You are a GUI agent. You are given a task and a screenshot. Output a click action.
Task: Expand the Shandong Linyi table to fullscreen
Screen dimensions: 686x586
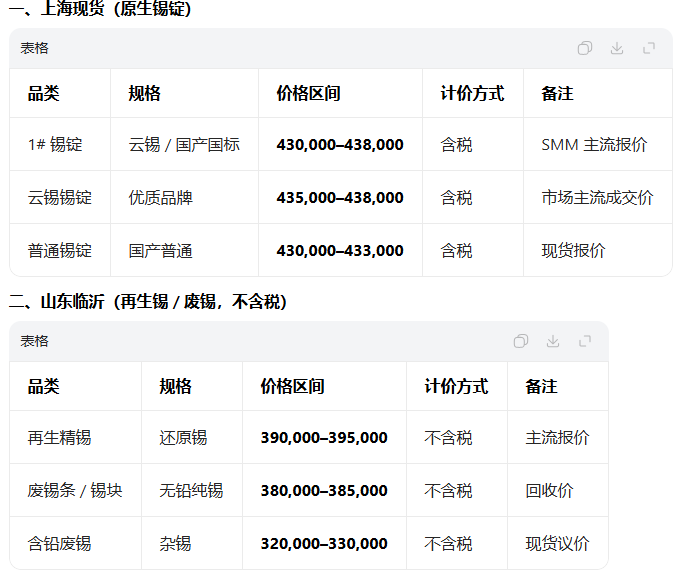[585, 341]
